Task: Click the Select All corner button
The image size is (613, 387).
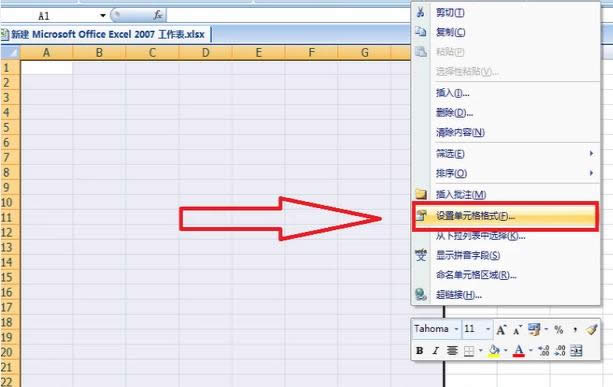Action: [10, 52]
